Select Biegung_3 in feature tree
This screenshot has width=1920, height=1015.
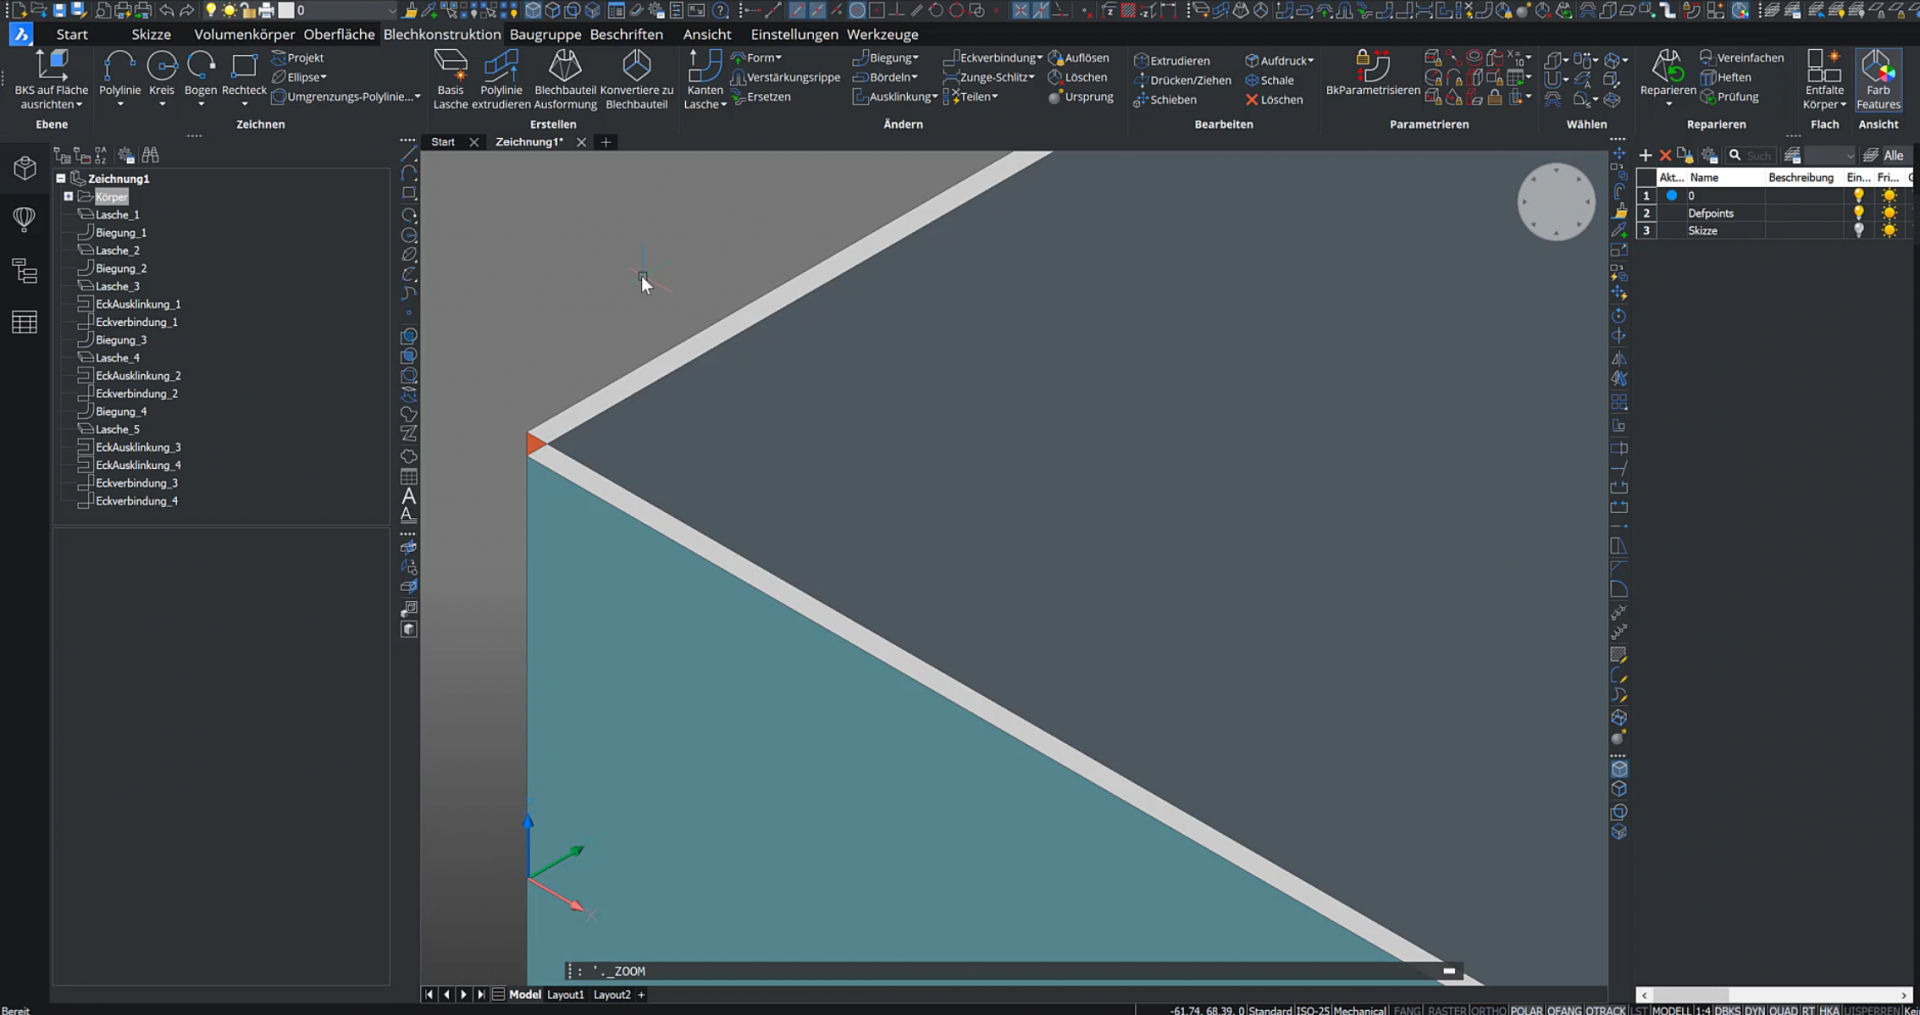click(x=120, y=340)
